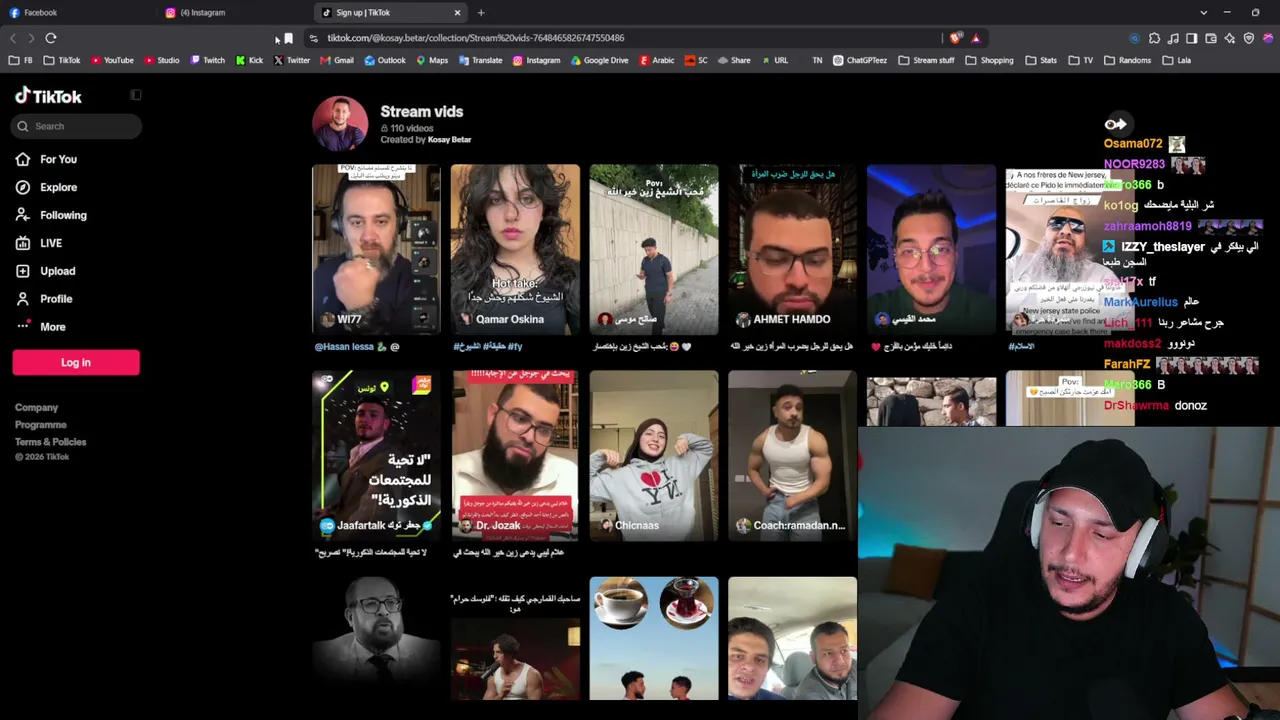Open the Kick bookmark
Screen dimensions: 1280x720
(x=249, y=60)
